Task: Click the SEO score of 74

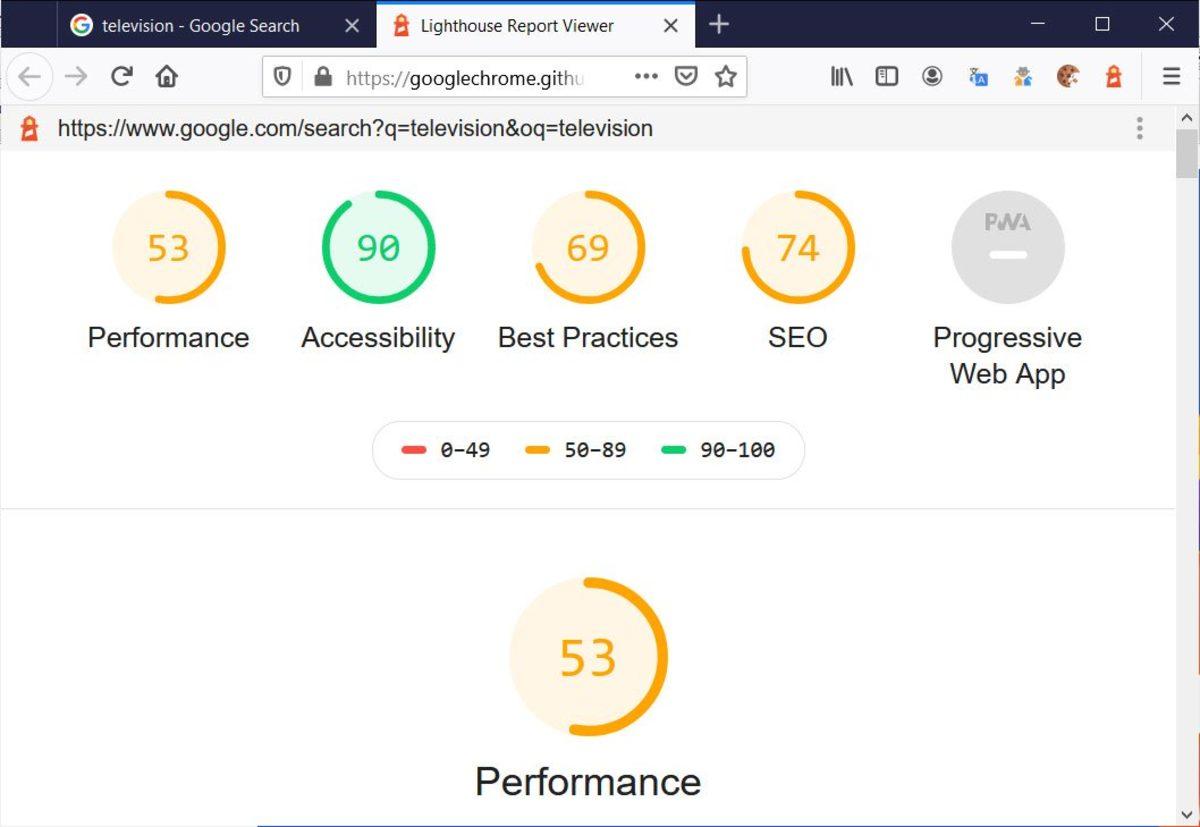Action: coord(796,247)
